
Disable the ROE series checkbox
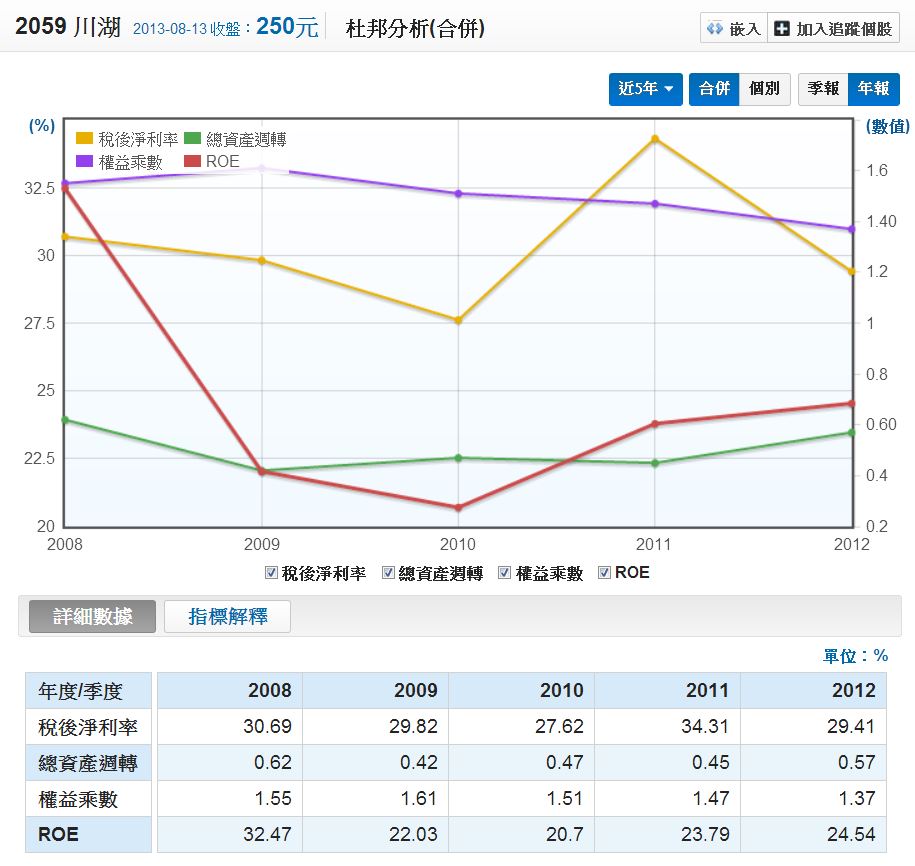pos(604,573)
